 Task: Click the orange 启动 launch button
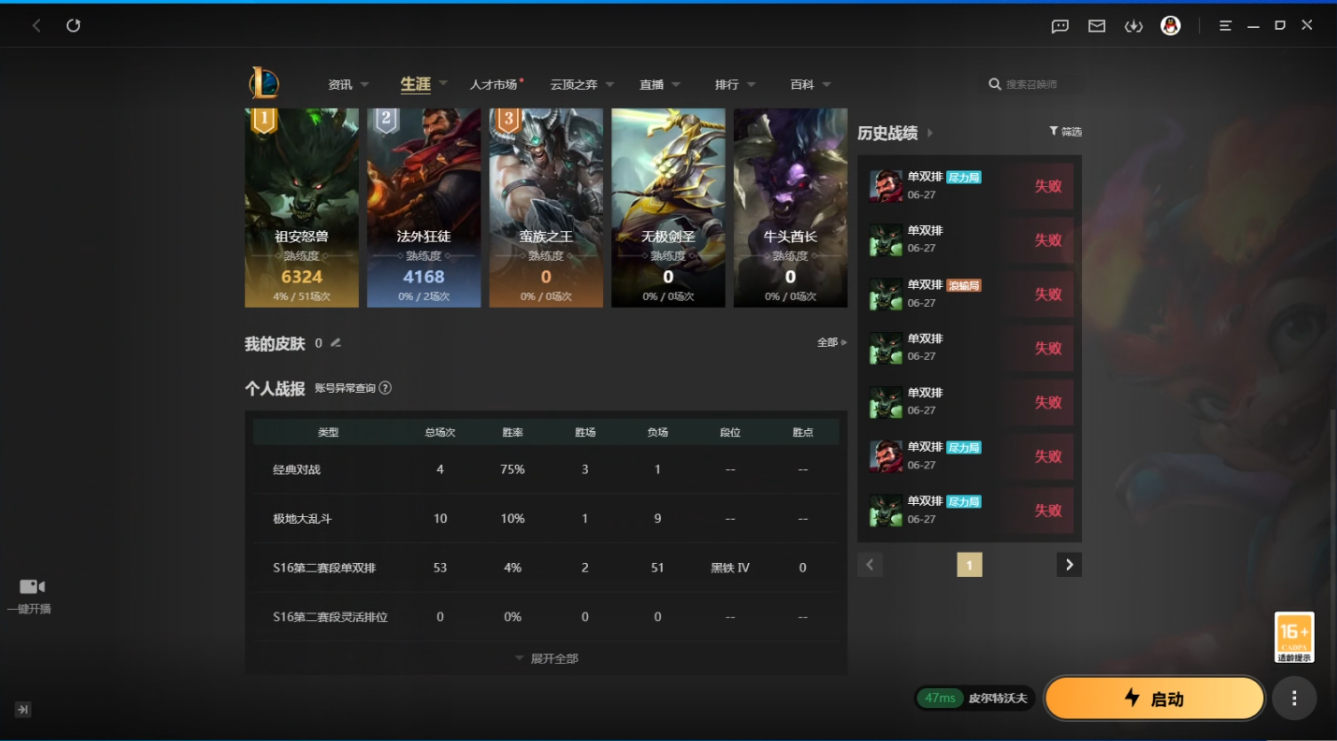[1155, 698]
